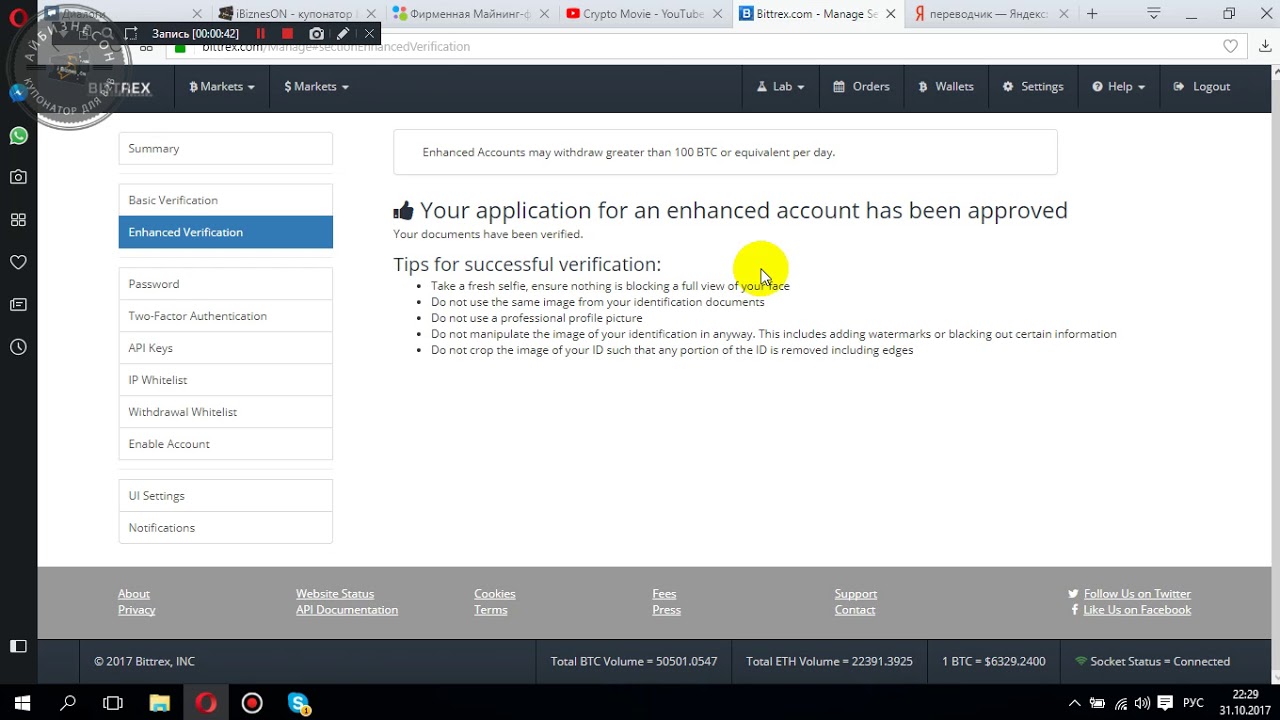Click the Opera sidebar snapshot camera icon
Image resolution: width=1280 pixels, height=720 pixels.
pyautogui.click(x=18, y=177)
